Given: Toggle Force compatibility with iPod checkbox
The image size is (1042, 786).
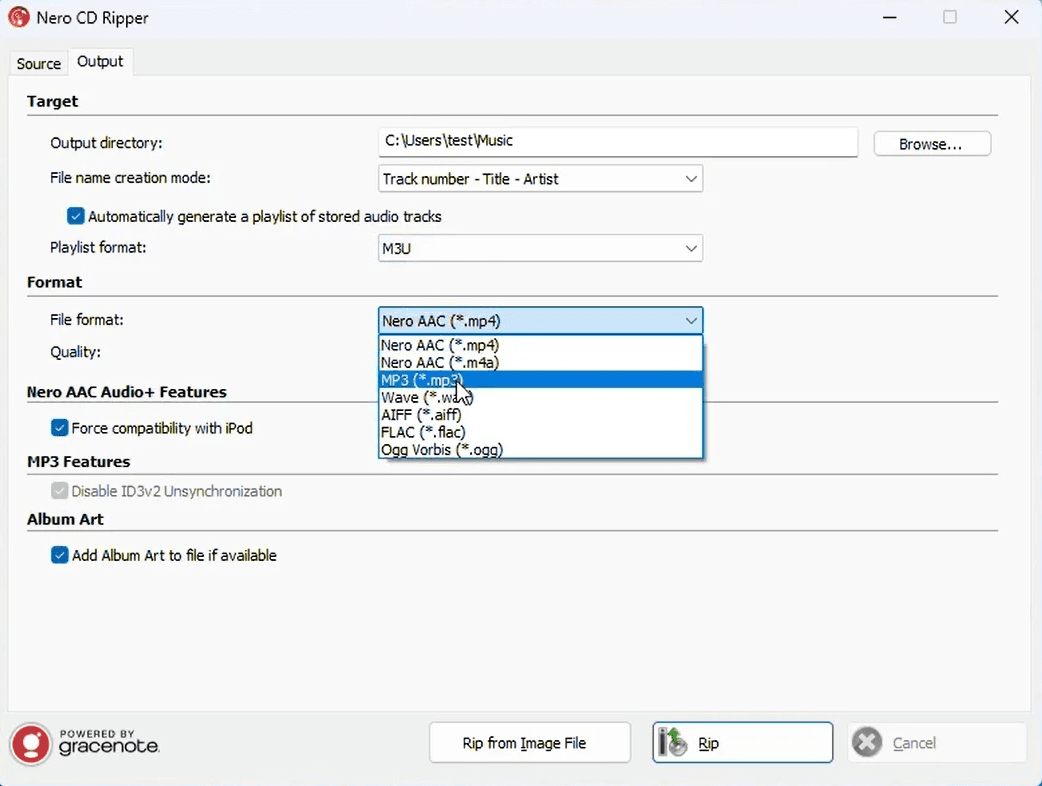Looking at the screenshot, I should pos(59,428).
